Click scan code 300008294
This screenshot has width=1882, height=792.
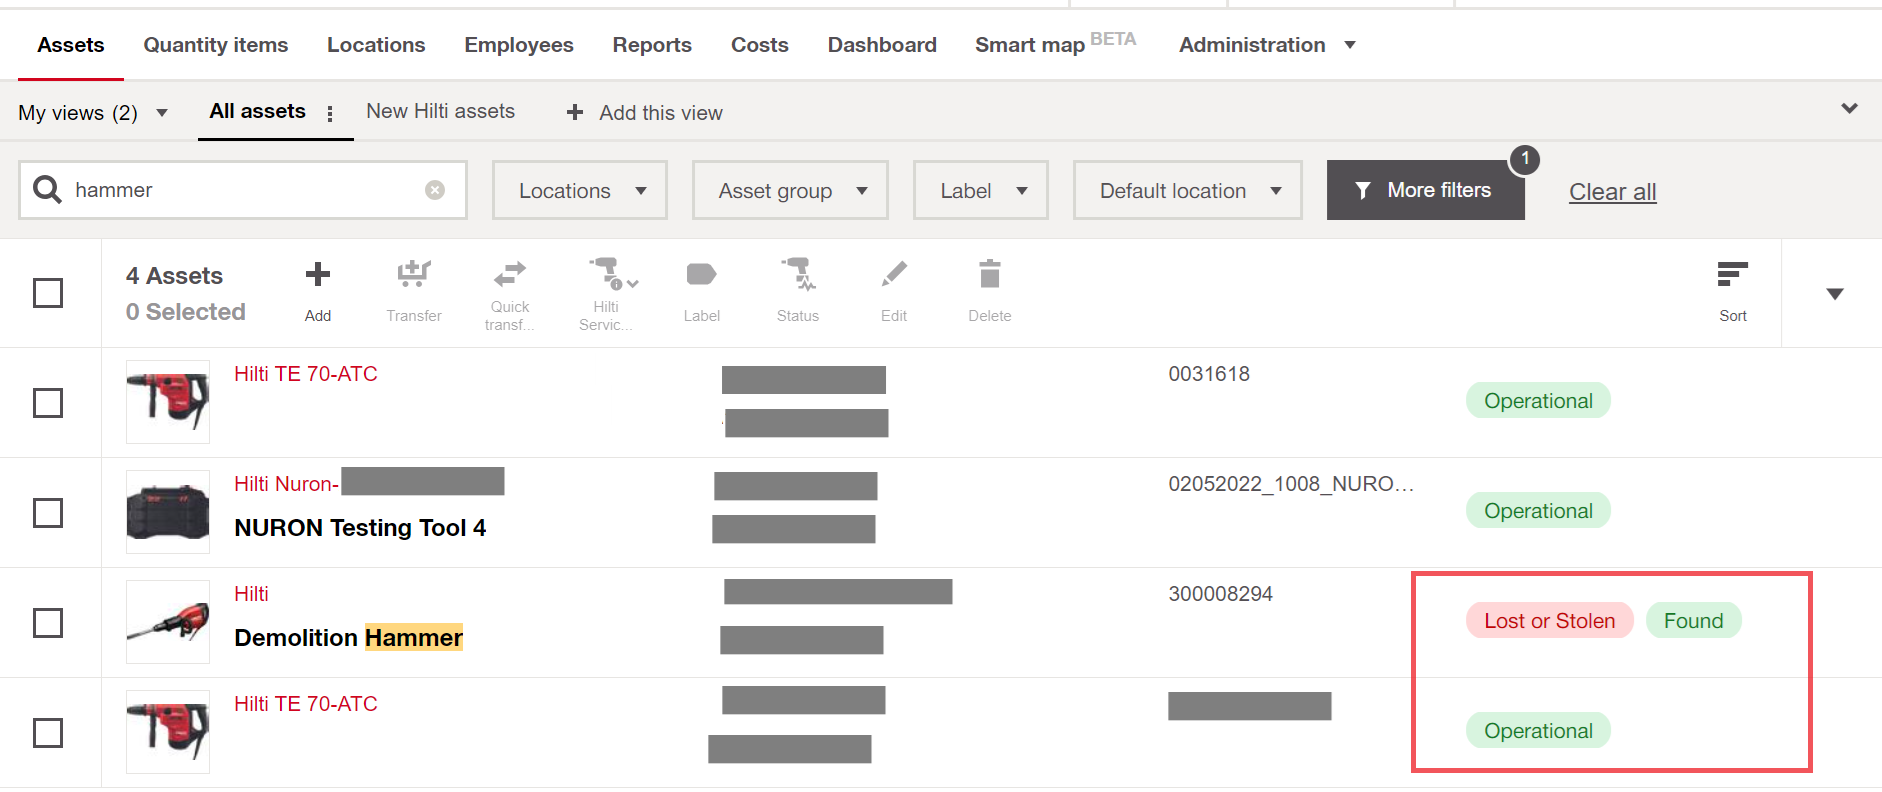(1221, 594)
